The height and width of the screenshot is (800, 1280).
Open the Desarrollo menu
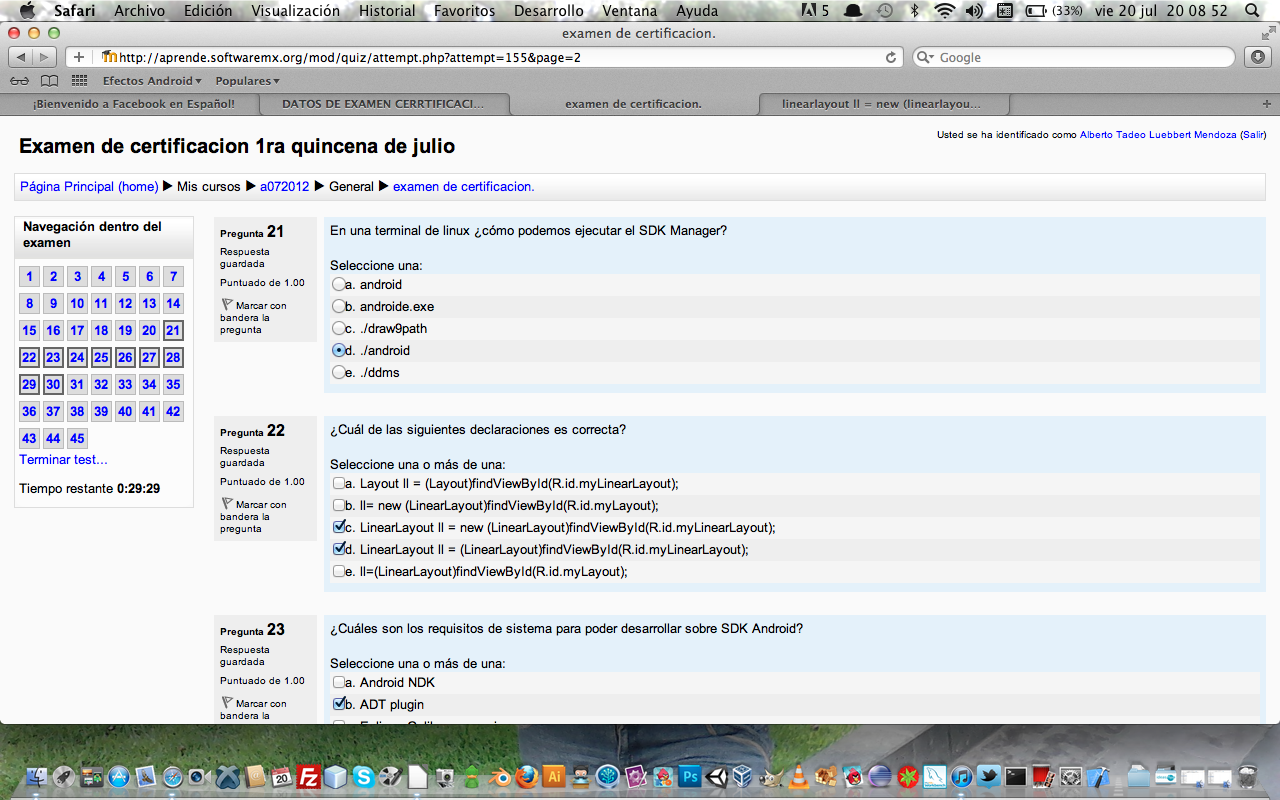pos(548,11)
